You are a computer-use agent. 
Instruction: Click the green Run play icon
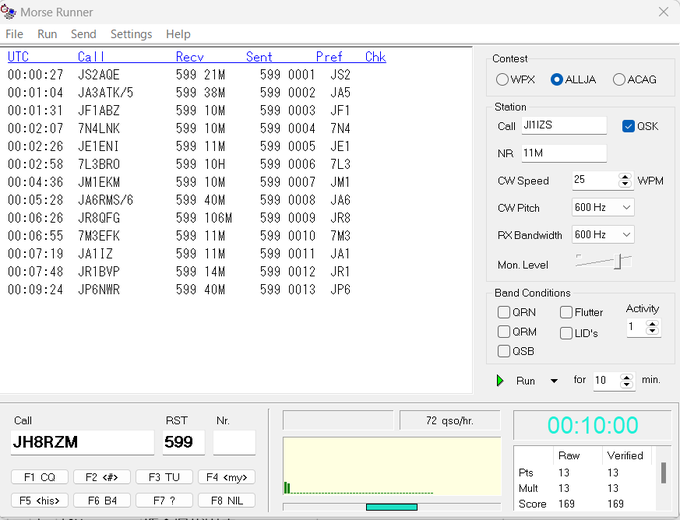[x=500, y=381]
